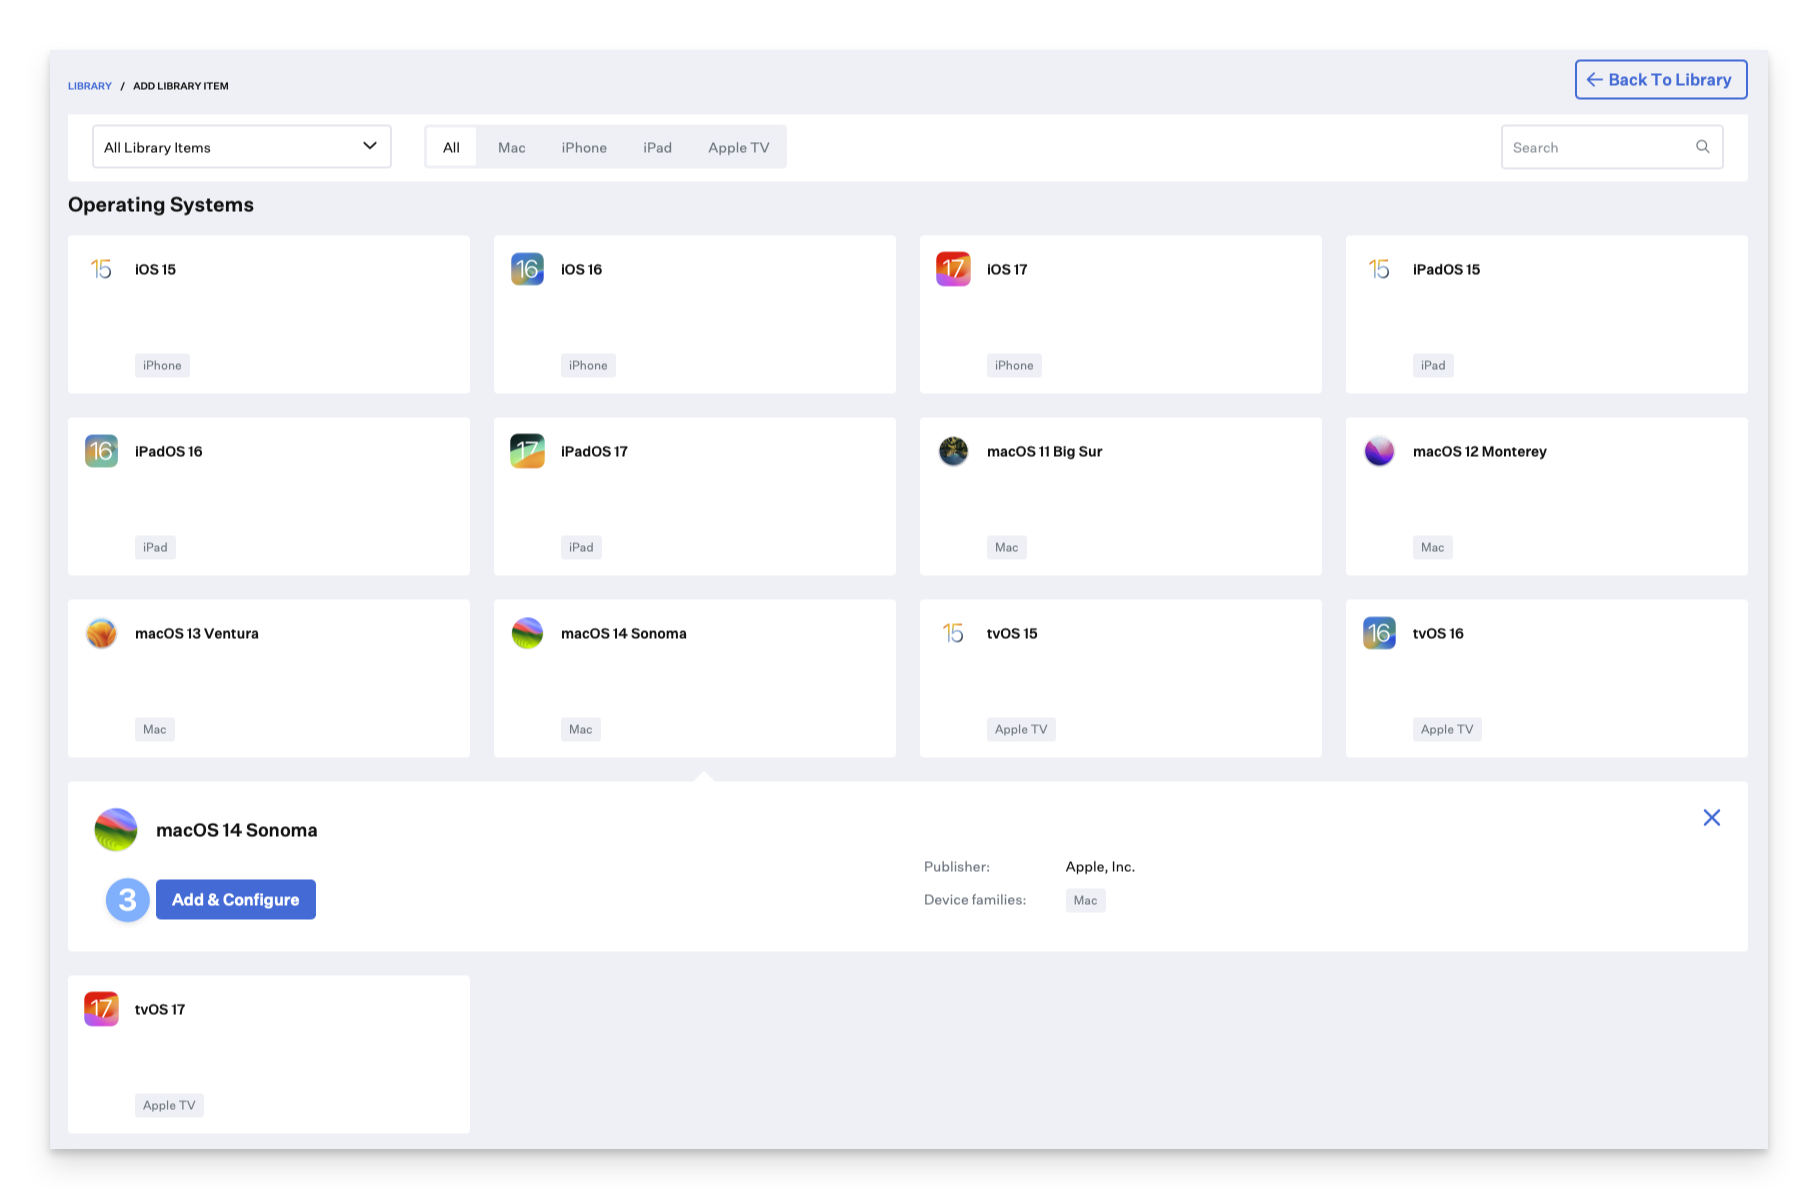Click the Apple TV tag on tvOS 17
This screenshot has height=1199, width=1818.
tap(169, 1105)
